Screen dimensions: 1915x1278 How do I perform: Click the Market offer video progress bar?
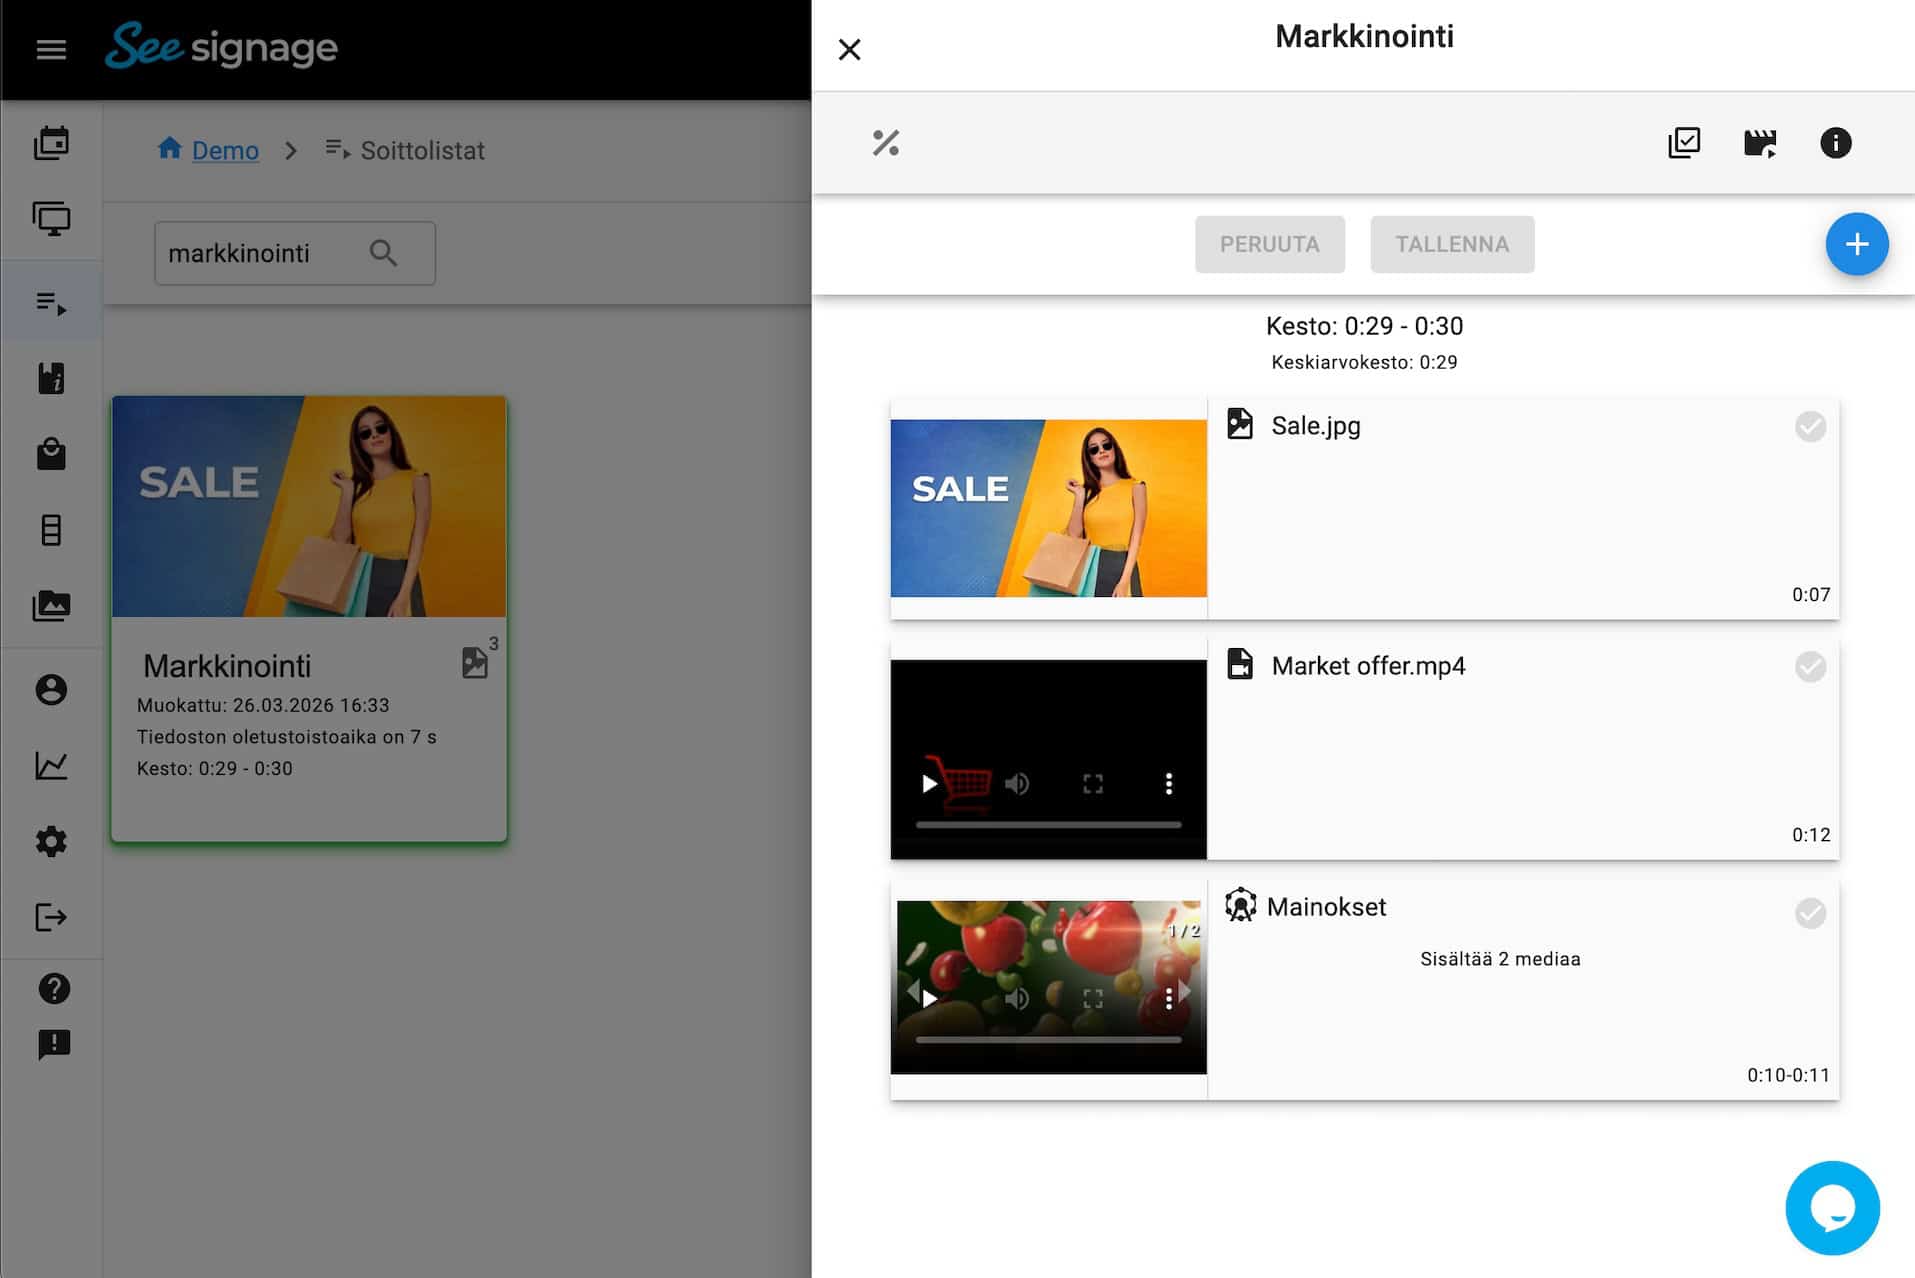(x=1047, y=825)
